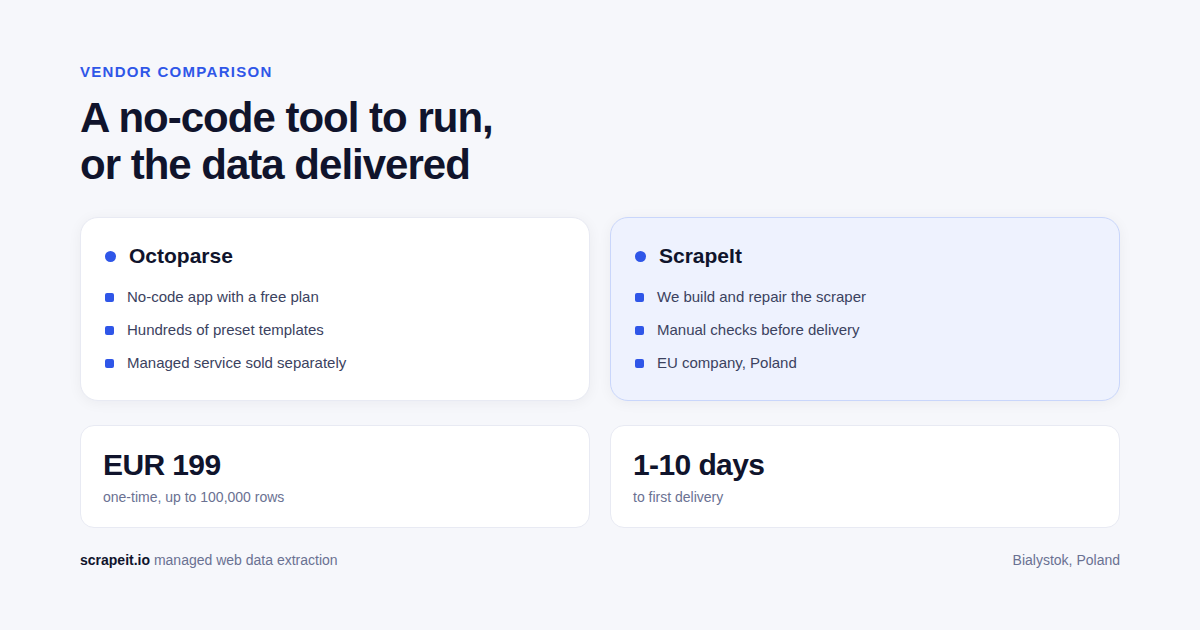Screen dimensions: 1200x630
Task: Click "Bialystok, Poland" footer text
Action: (1066, 560)
